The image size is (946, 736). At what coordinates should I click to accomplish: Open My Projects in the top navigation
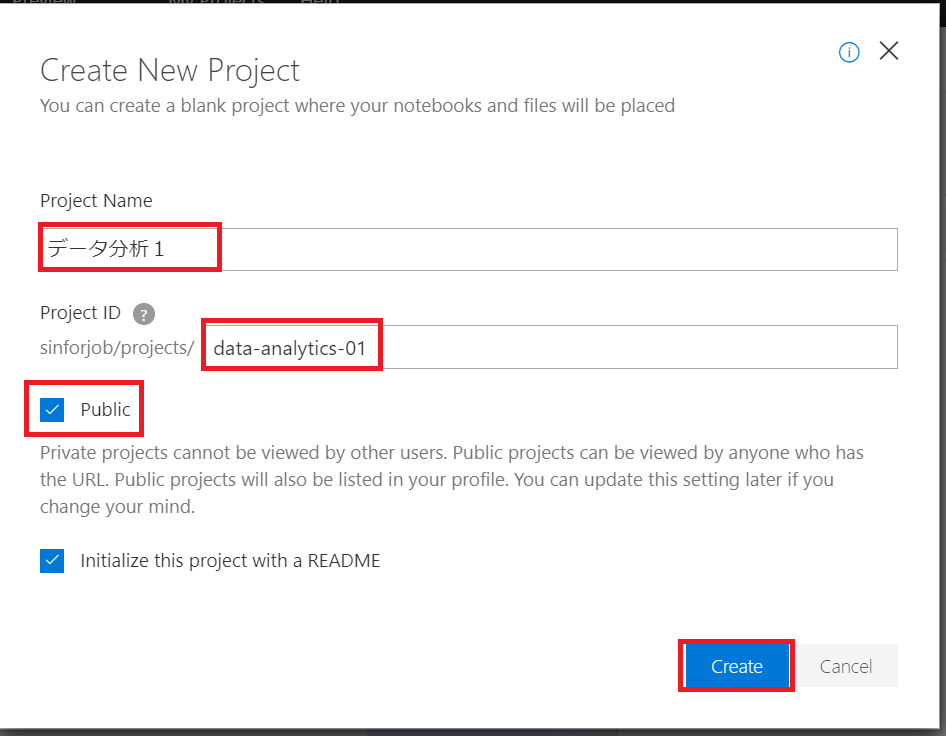click(215, 4)
